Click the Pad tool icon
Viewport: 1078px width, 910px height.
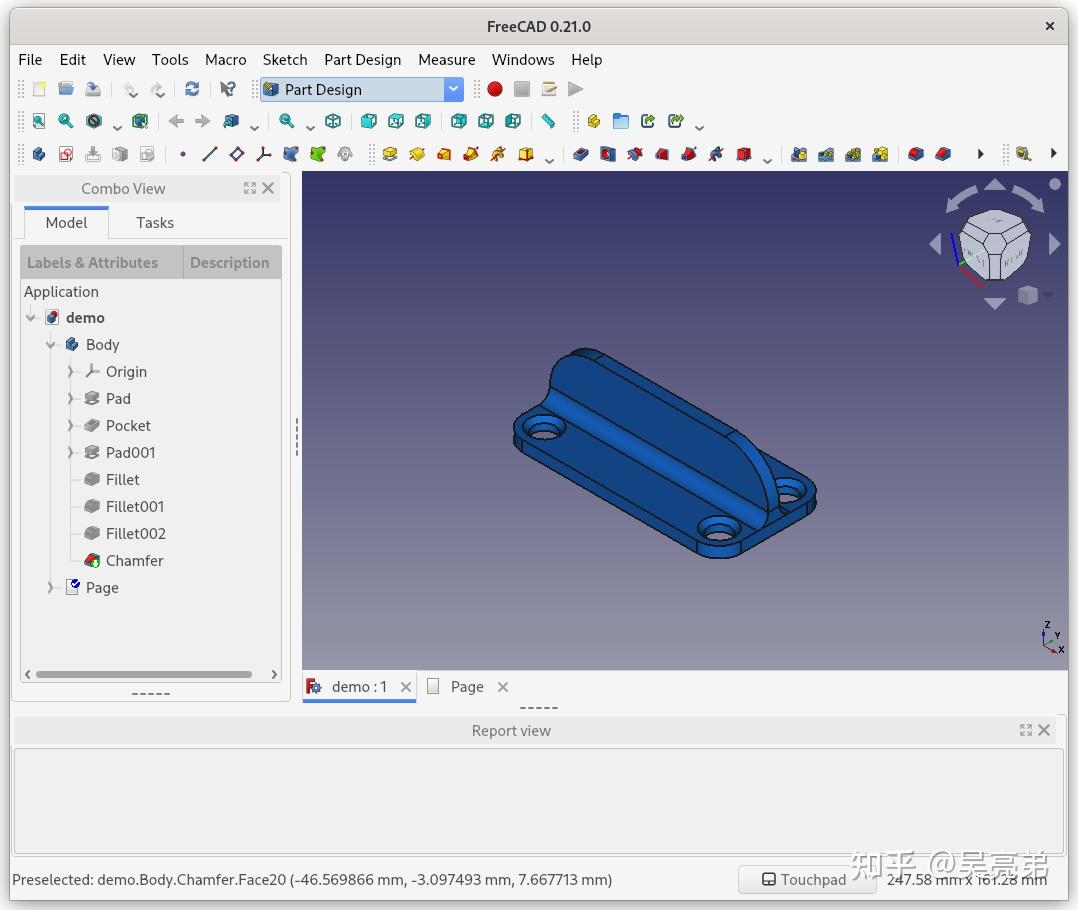[x=390, y=154]
